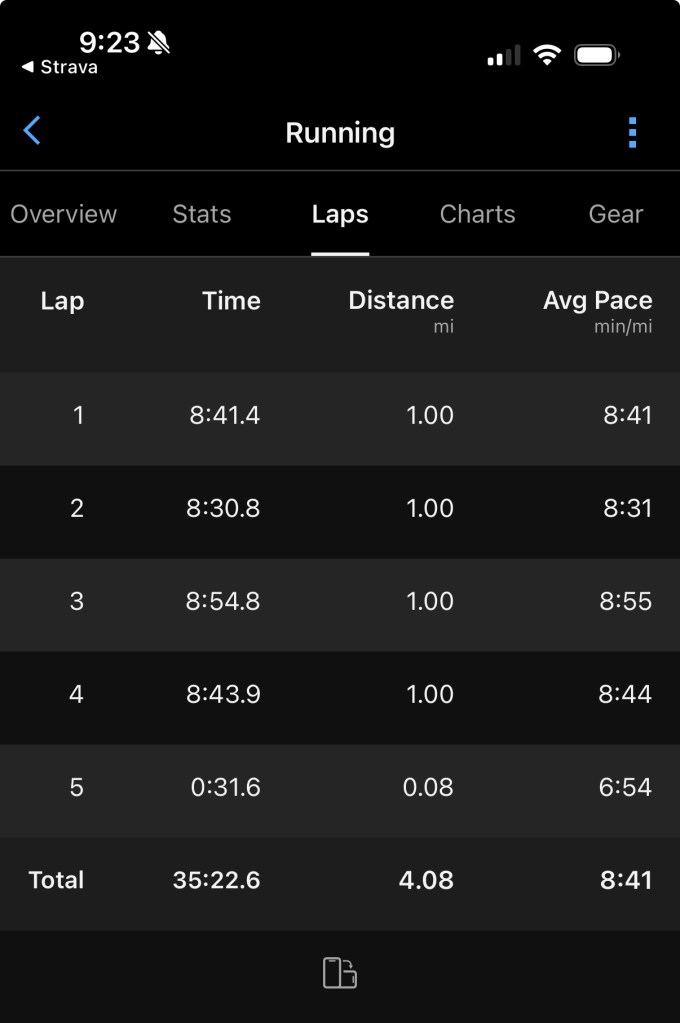The image size is (680, 1023).
Task: Open the three-dot more options menu
Action: pos(632,132)
